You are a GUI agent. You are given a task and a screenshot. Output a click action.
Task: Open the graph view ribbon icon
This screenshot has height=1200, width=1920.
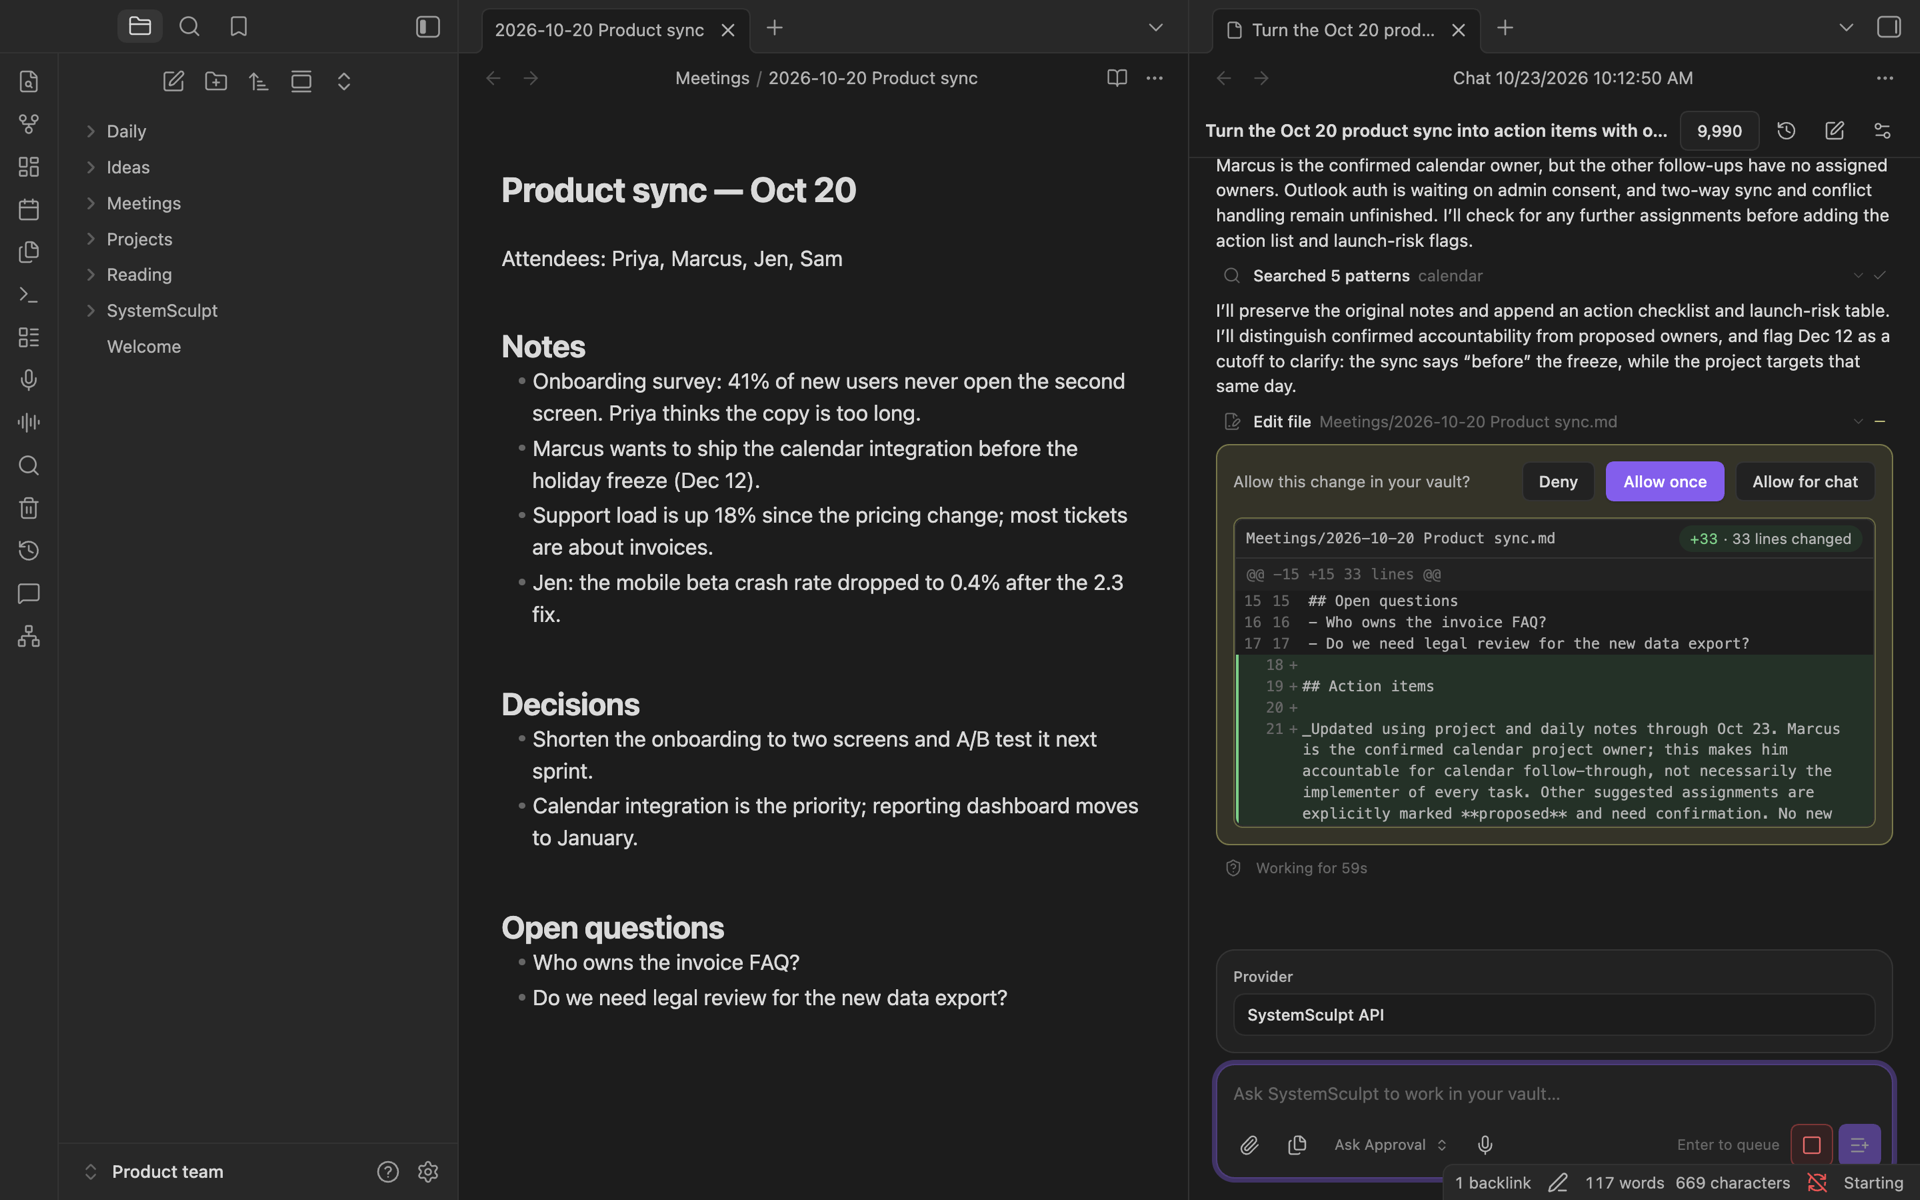(x=29, y=124)
